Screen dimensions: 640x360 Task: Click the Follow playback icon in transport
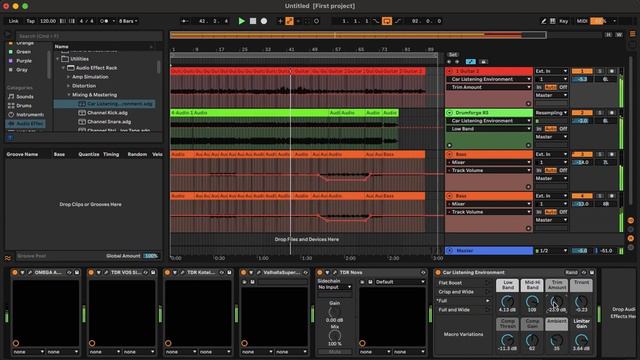coord(184,21)
